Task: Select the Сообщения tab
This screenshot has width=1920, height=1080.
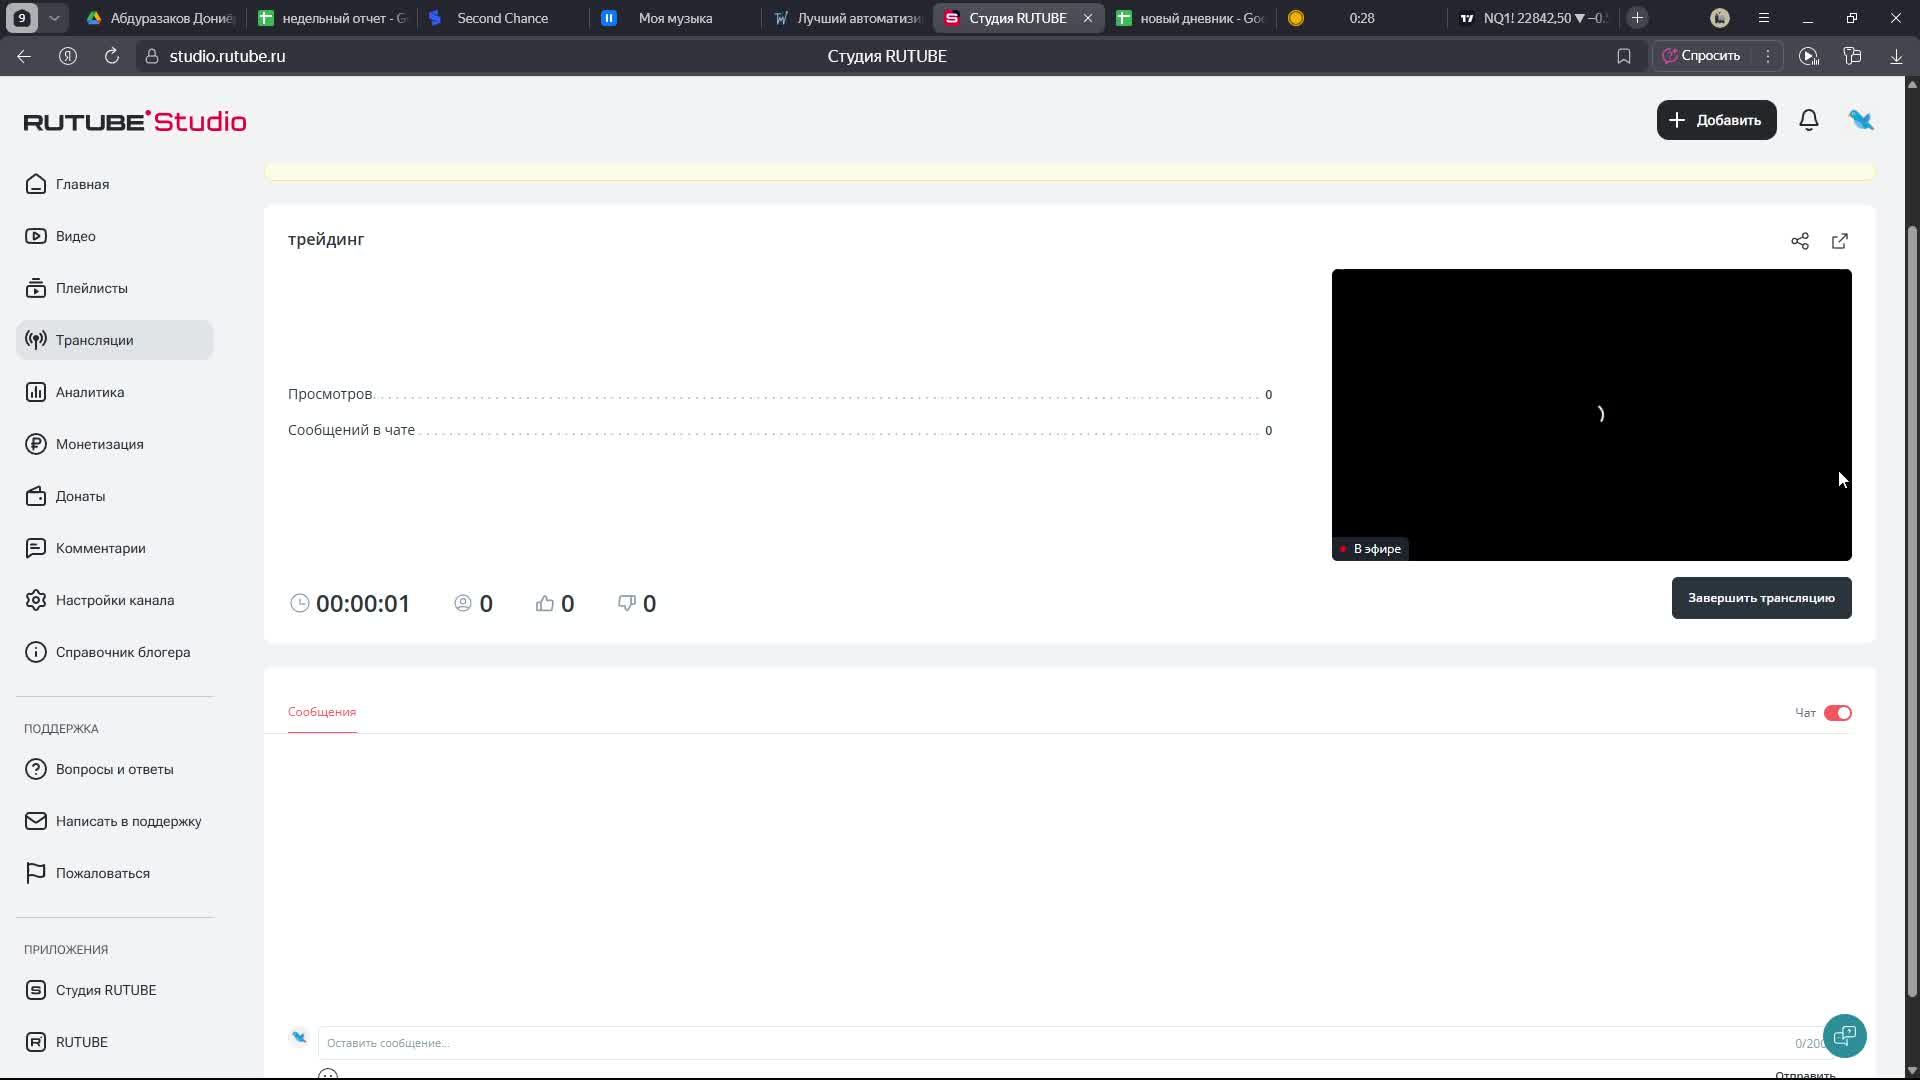Action: 322,712
